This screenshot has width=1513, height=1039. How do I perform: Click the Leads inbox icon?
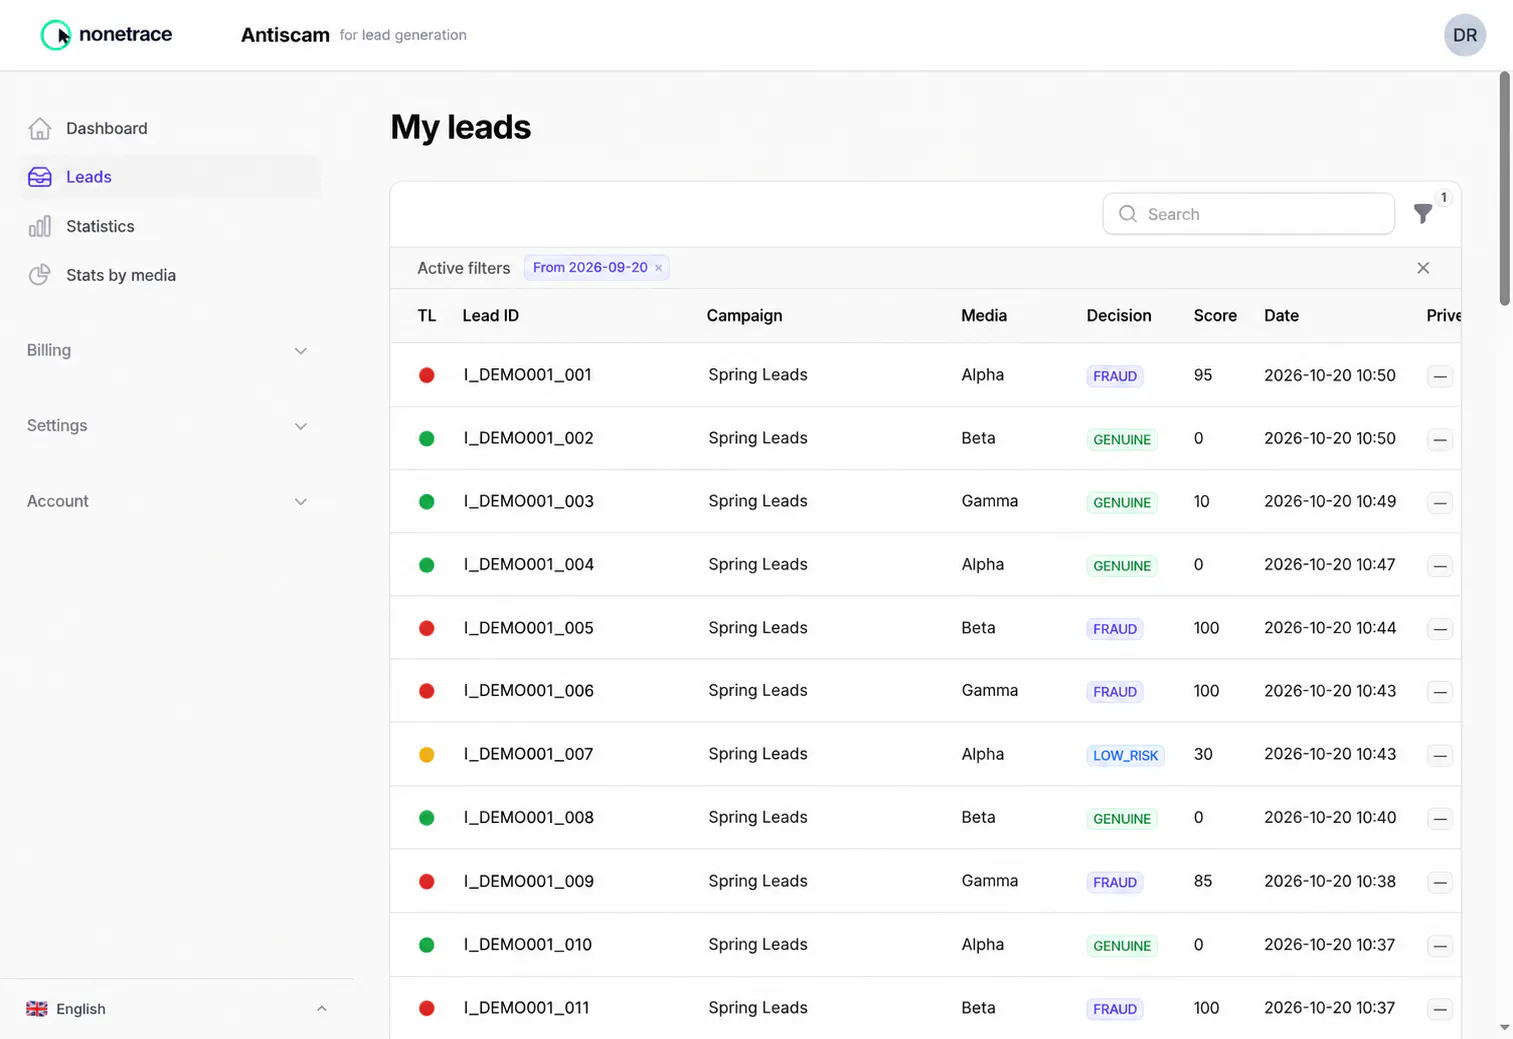click(40, 177)
